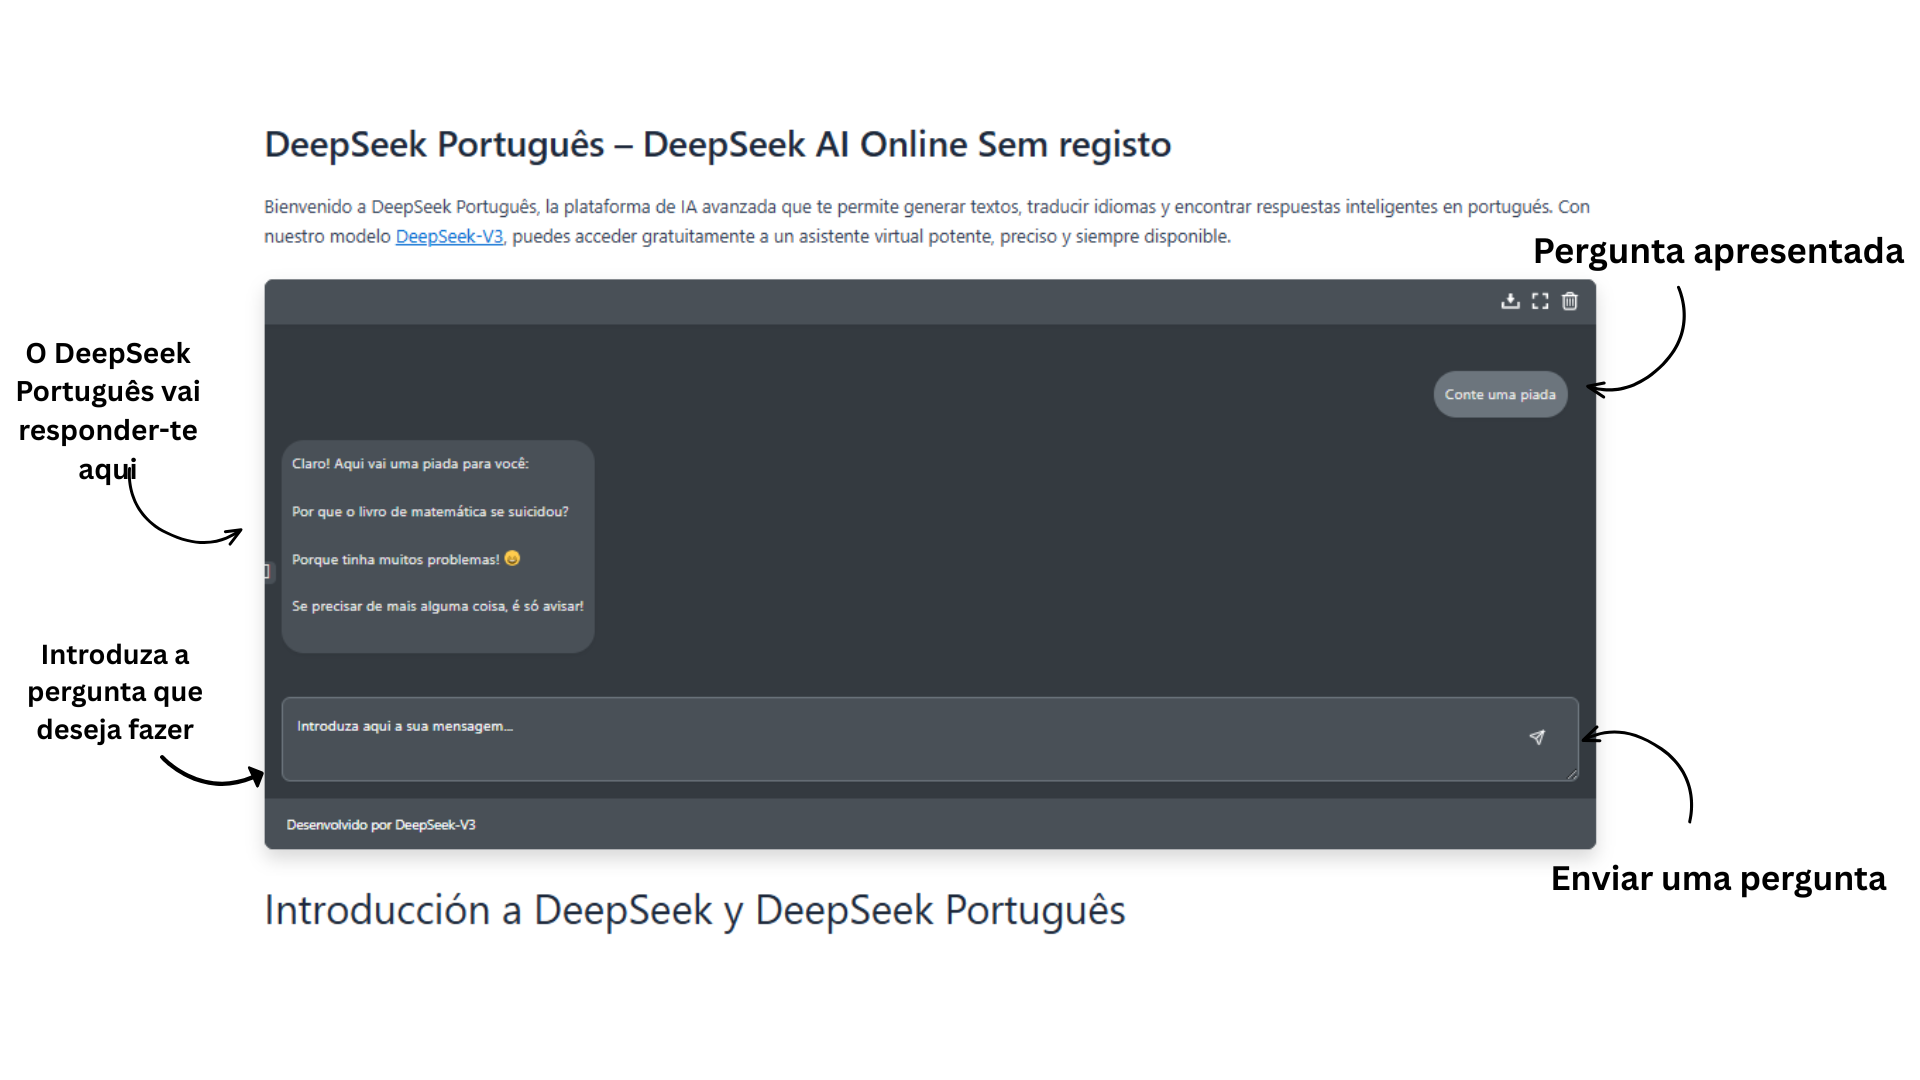The height and width of the screenshot is (1080, 1920).
Task: Click the side panel tab on the chat's left edge
Action: click(268, 571)
